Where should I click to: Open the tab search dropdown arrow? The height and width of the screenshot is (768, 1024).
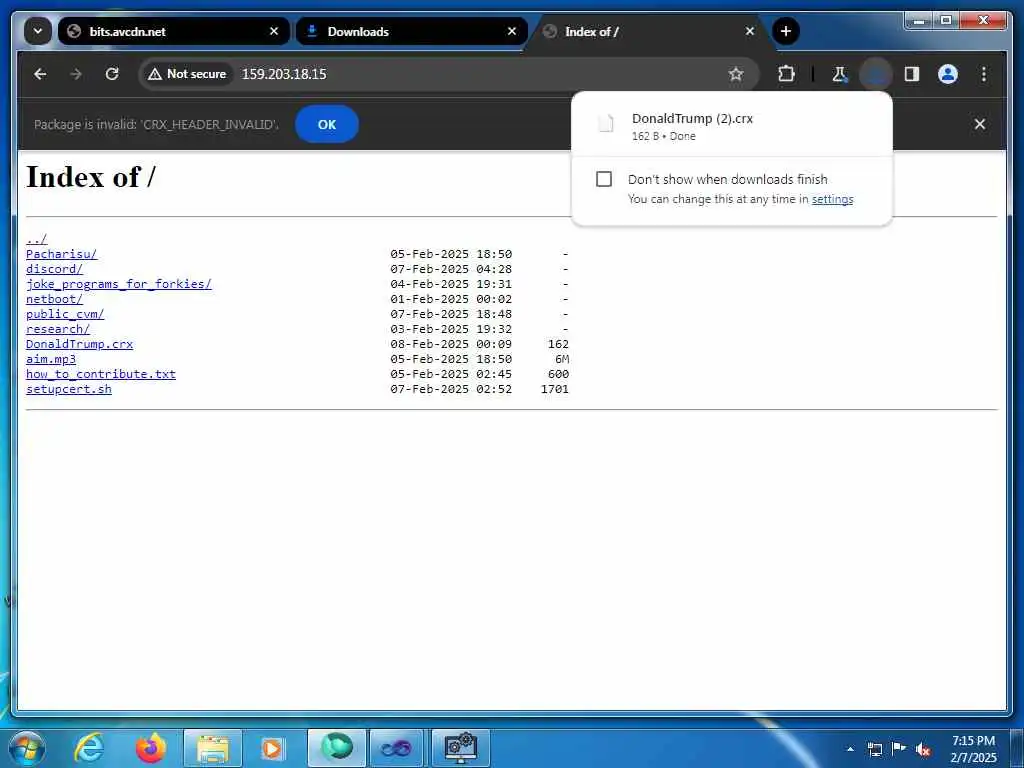pos(38,31)
